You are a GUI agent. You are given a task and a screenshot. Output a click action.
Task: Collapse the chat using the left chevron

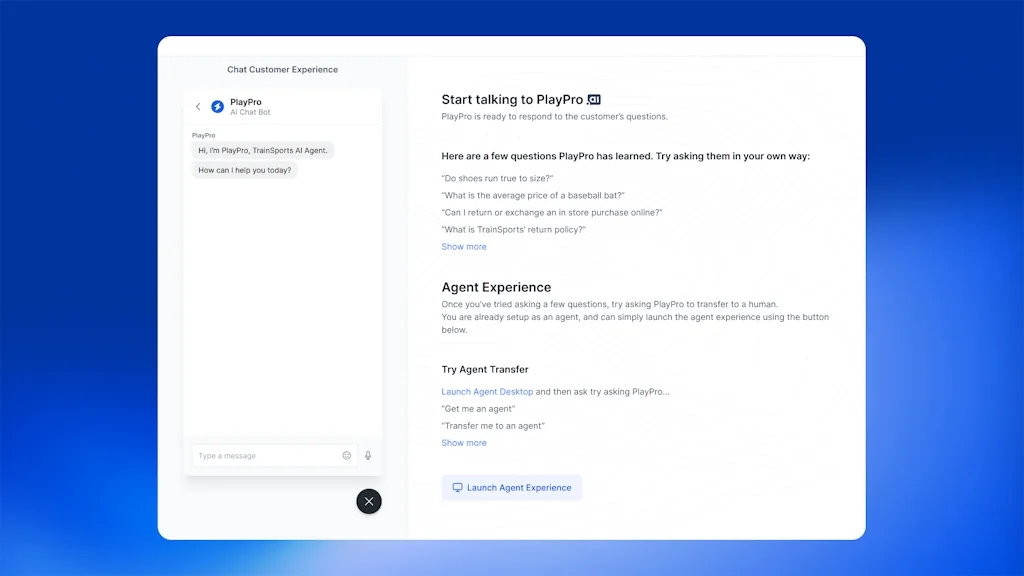tap(198, 106)
